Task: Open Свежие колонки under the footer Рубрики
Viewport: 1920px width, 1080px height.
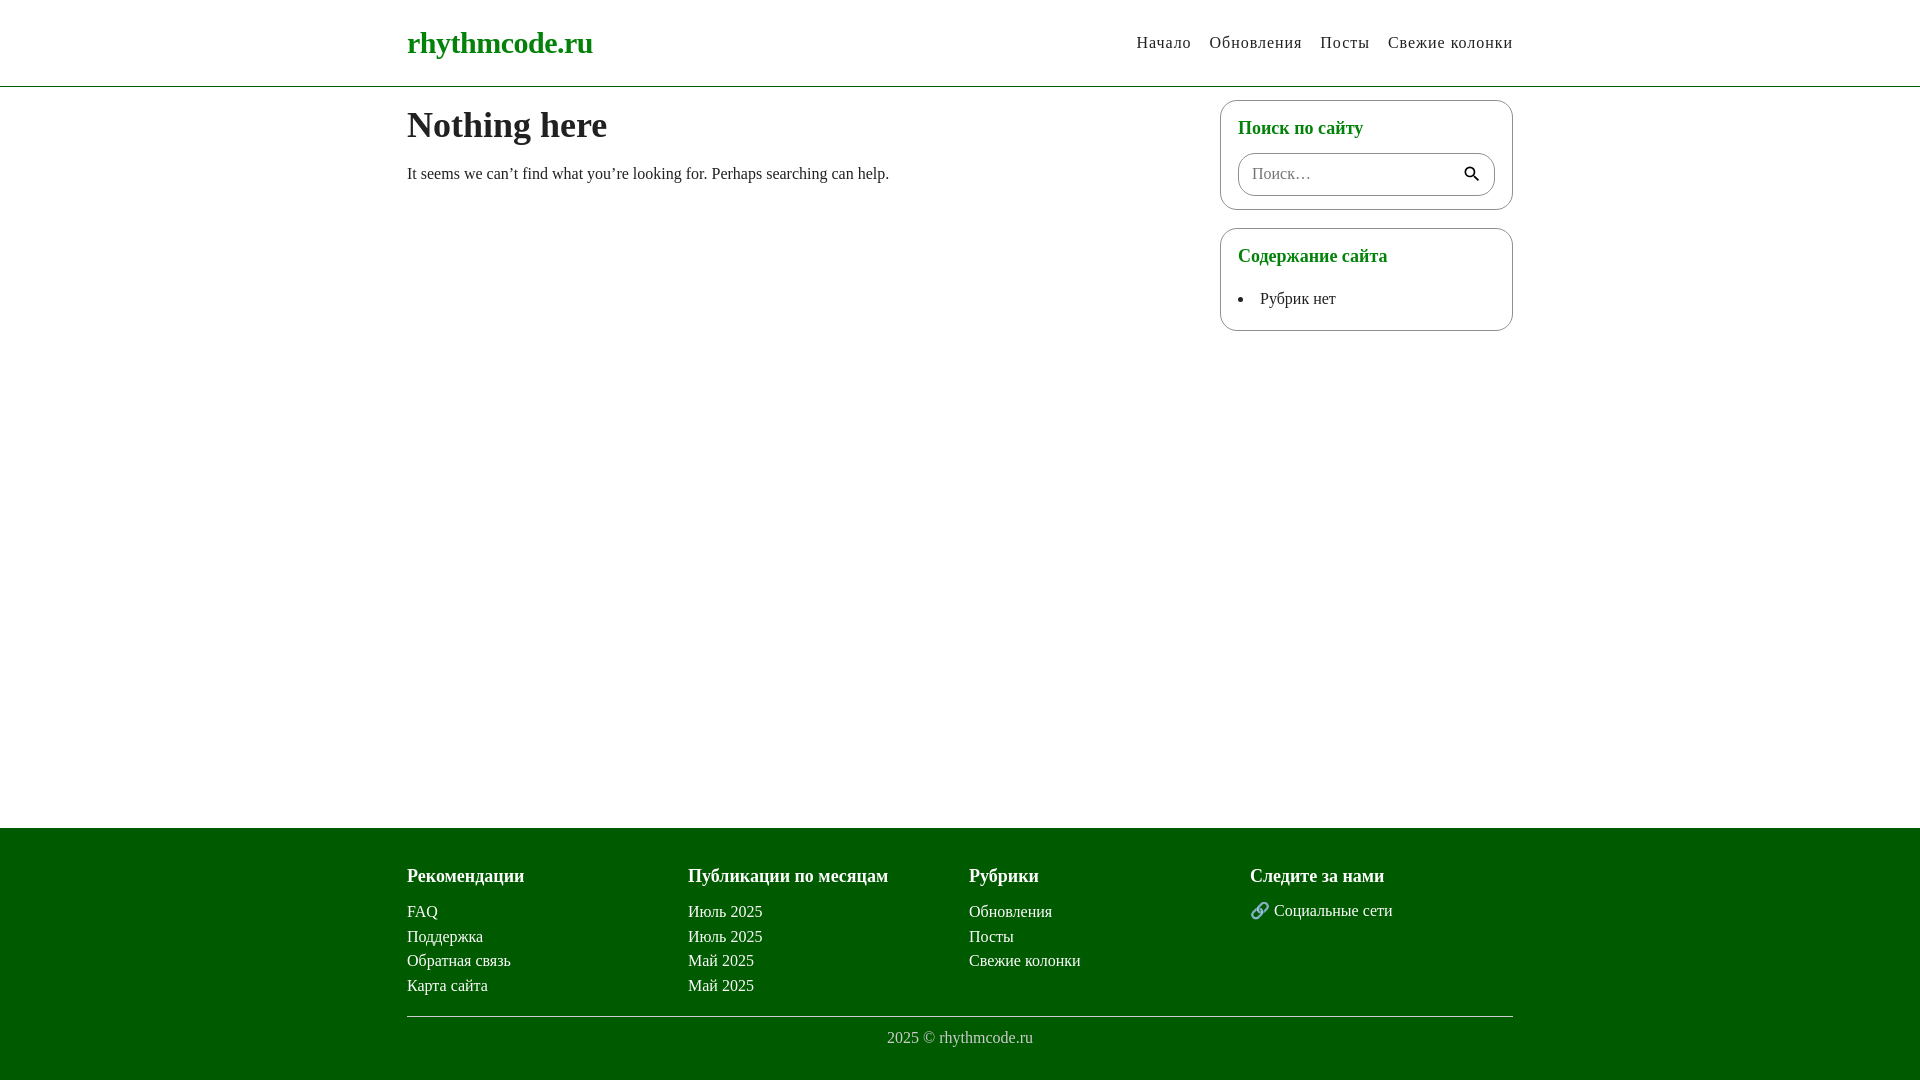Action: [x=1024, y=961]
